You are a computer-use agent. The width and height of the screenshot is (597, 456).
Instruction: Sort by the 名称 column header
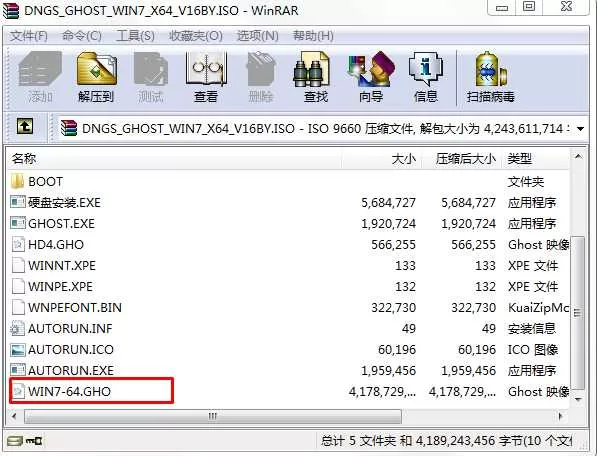tap(174, 159)
